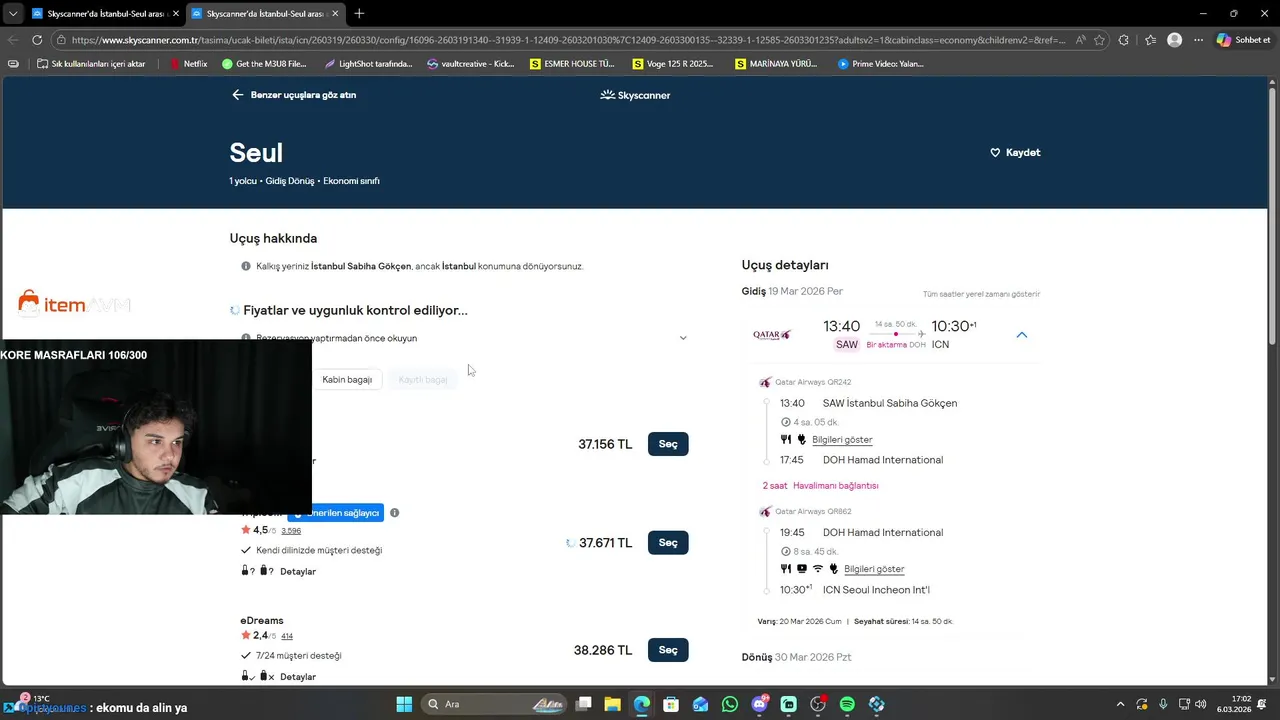Open eDreams 414 reviews link
1280x720 pixels.
(287, 636)
